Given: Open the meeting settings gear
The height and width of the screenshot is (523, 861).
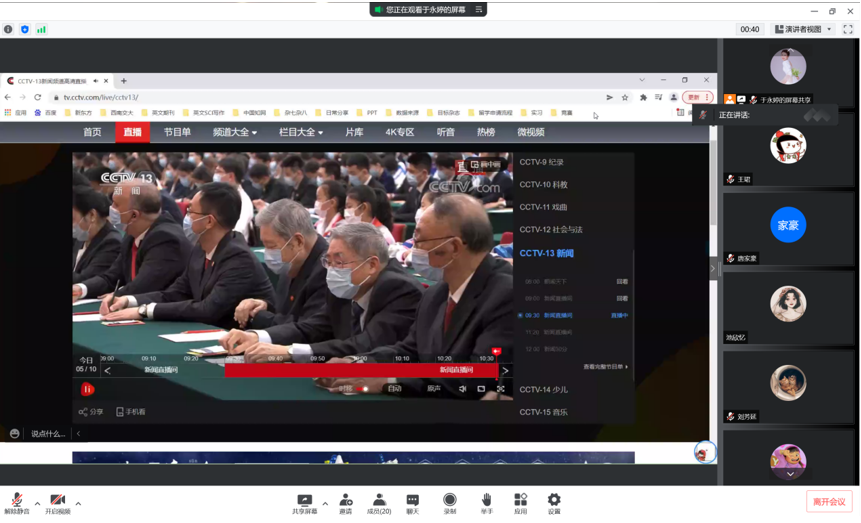Looking at the screenshot, I should point(554,503).
